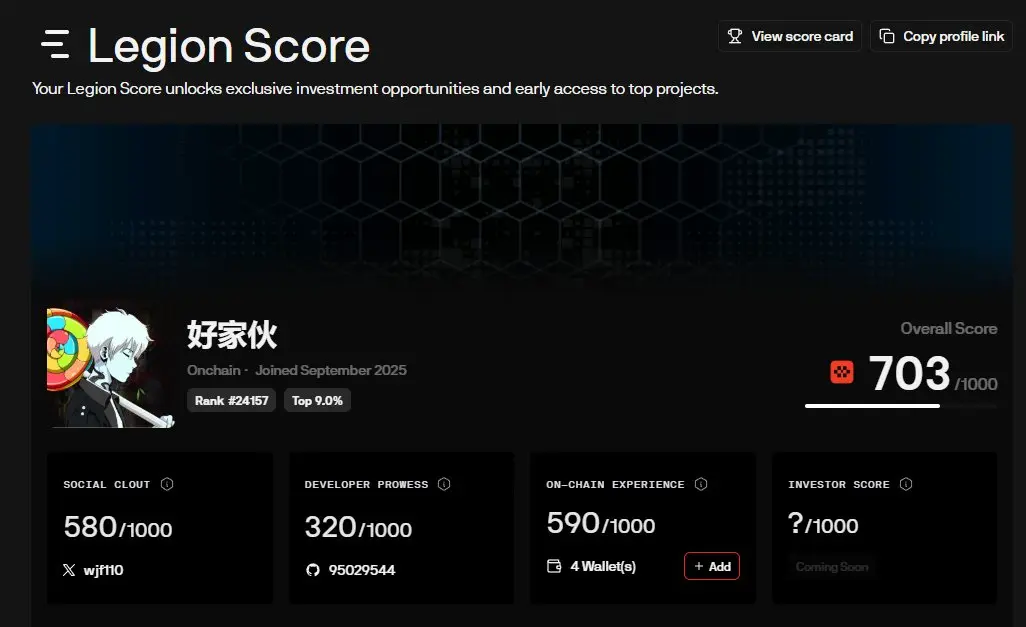Viewport: 1026px width, 627px height.
Task: Click the 320/1000 Developer Prowess score
Action: [359, 527]
